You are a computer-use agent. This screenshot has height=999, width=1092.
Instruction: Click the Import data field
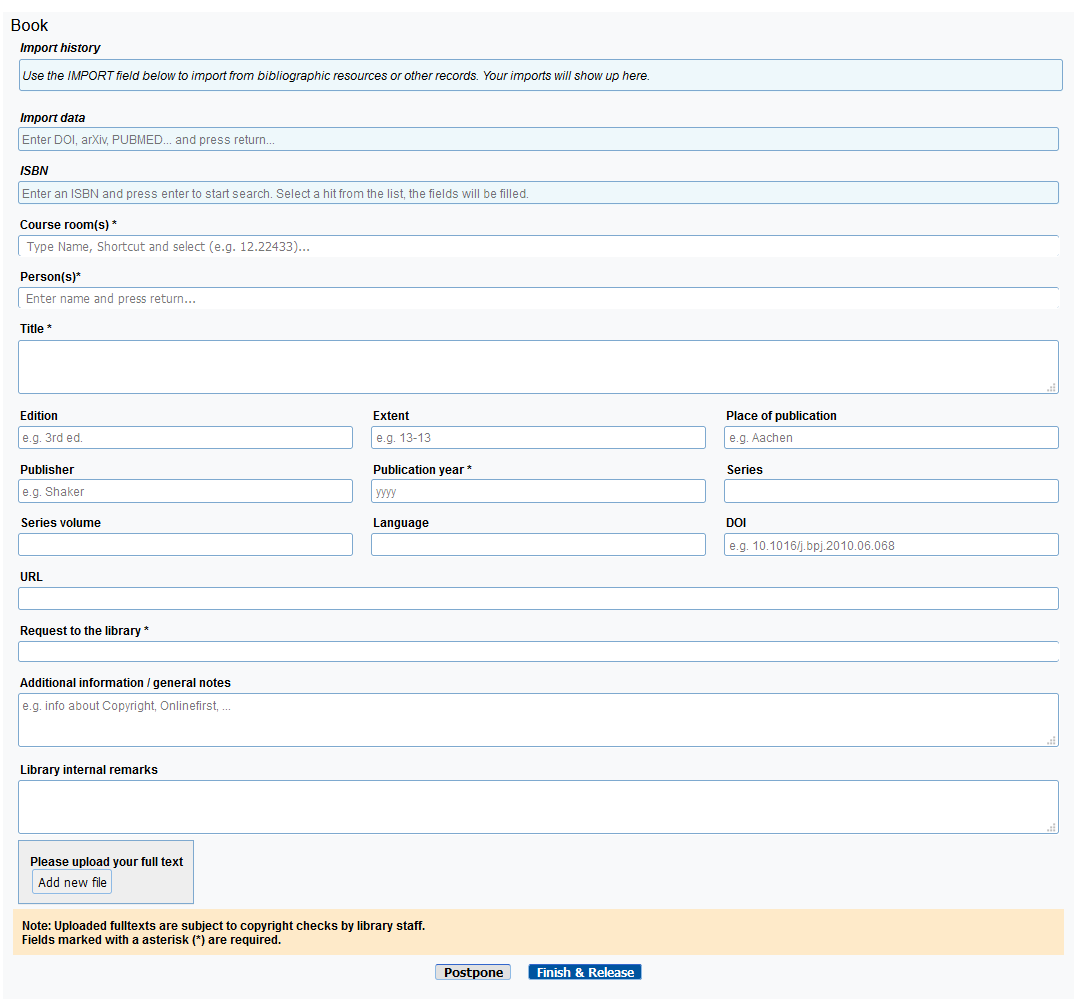click(538, 139)
